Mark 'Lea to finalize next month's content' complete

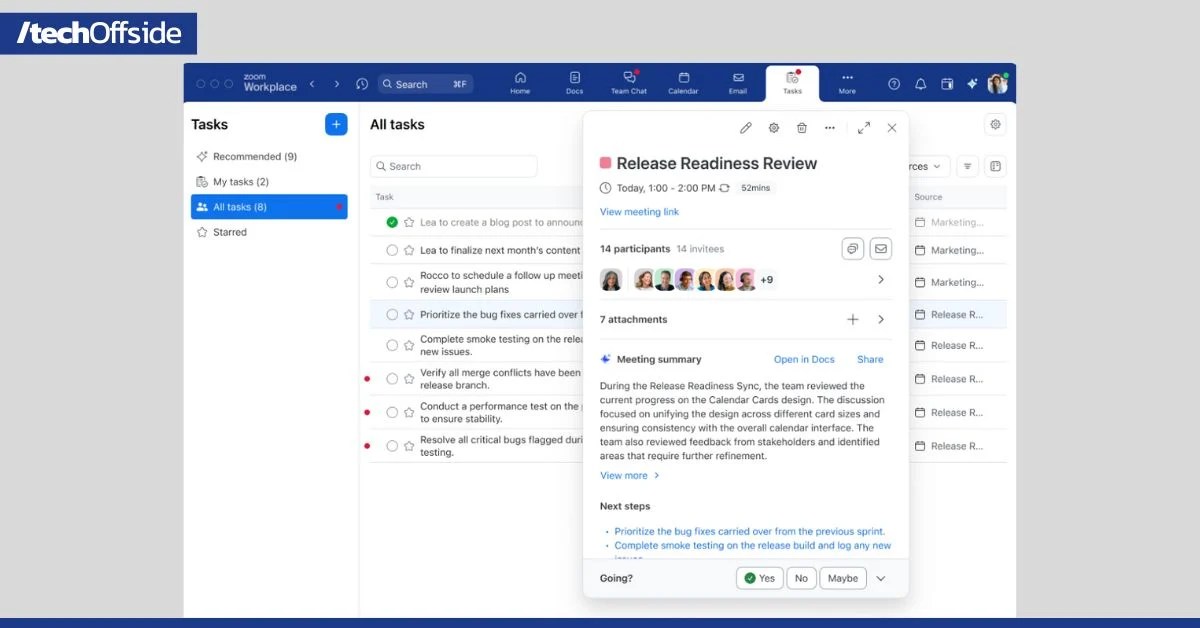point(392,250)
